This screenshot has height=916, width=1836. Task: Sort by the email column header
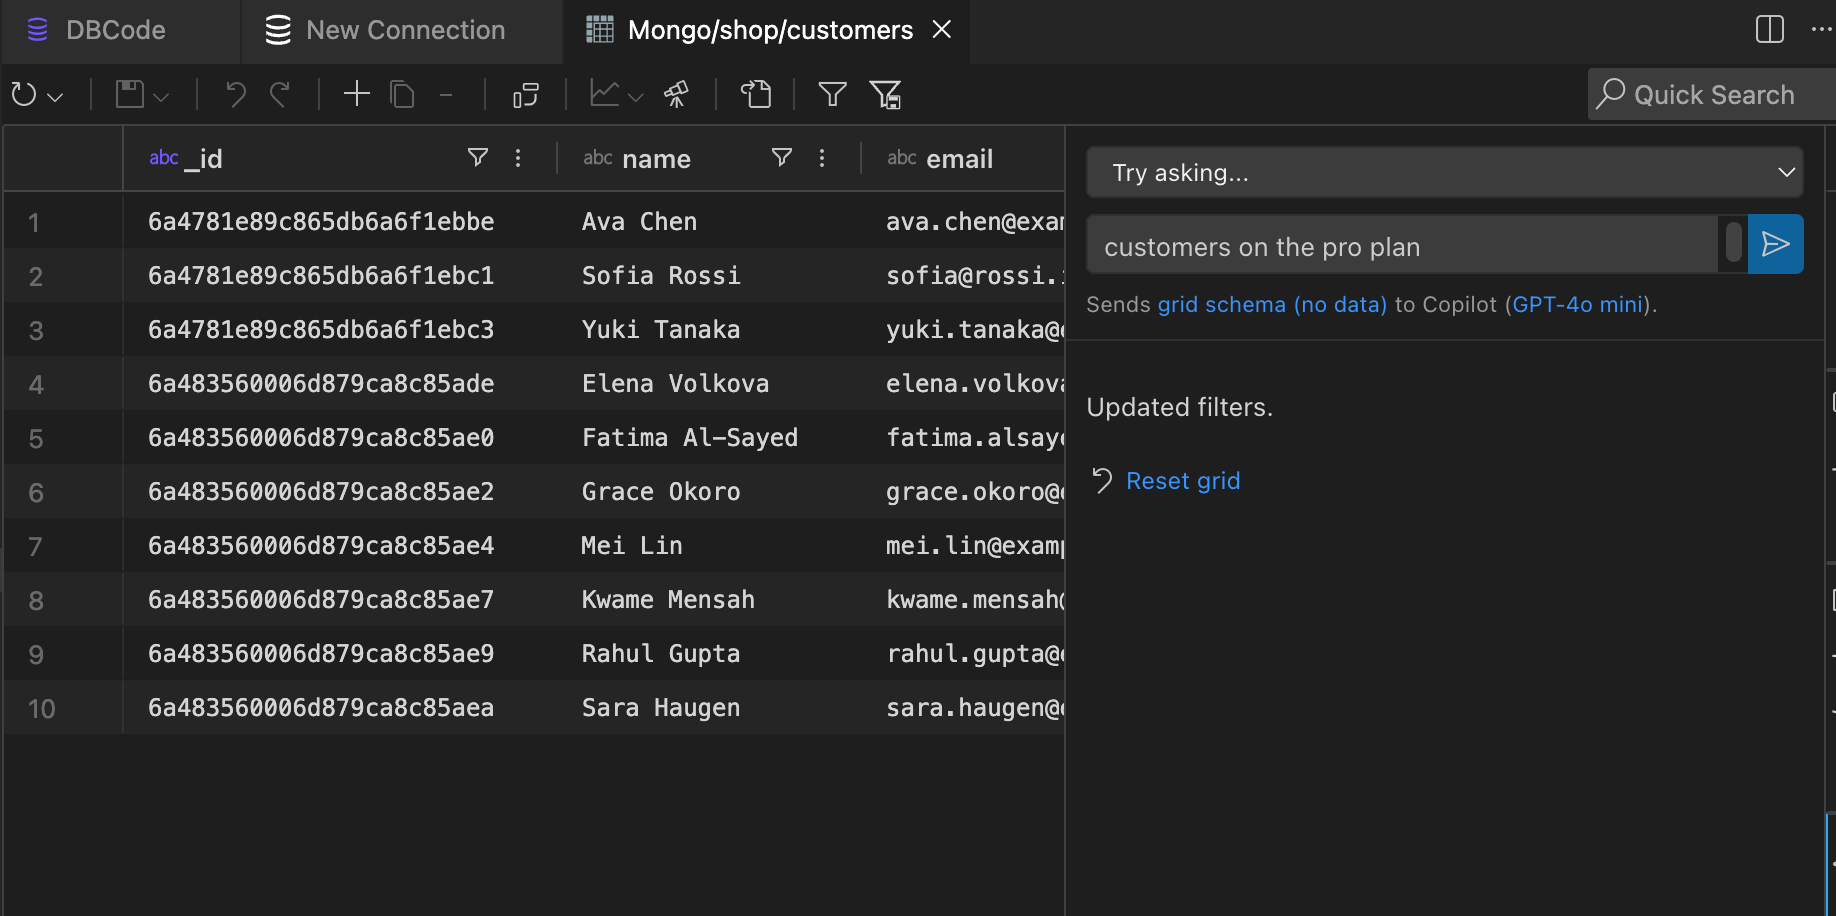click(x=959, y=159)
